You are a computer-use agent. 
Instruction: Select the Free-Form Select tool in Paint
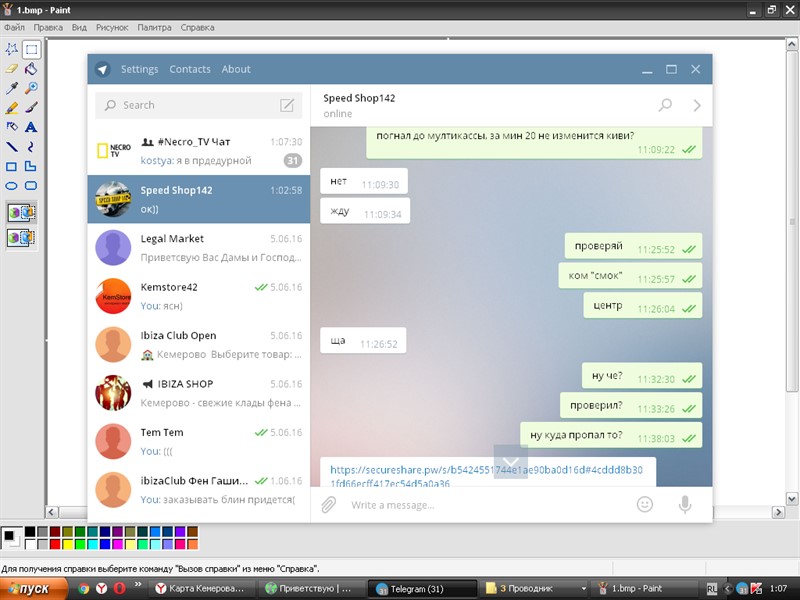11,49
